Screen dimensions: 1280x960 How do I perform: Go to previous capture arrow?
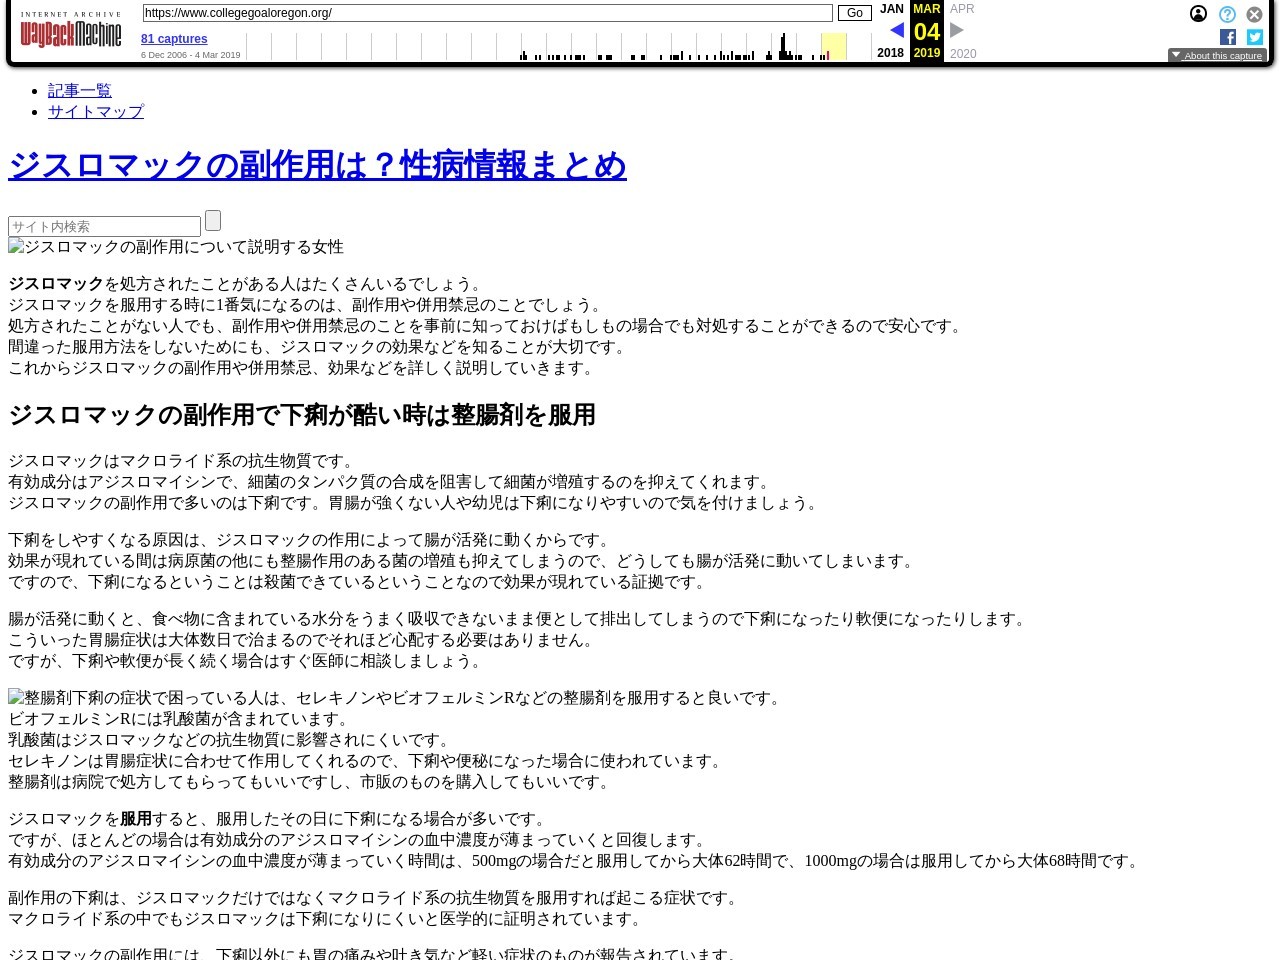point(896,30)
